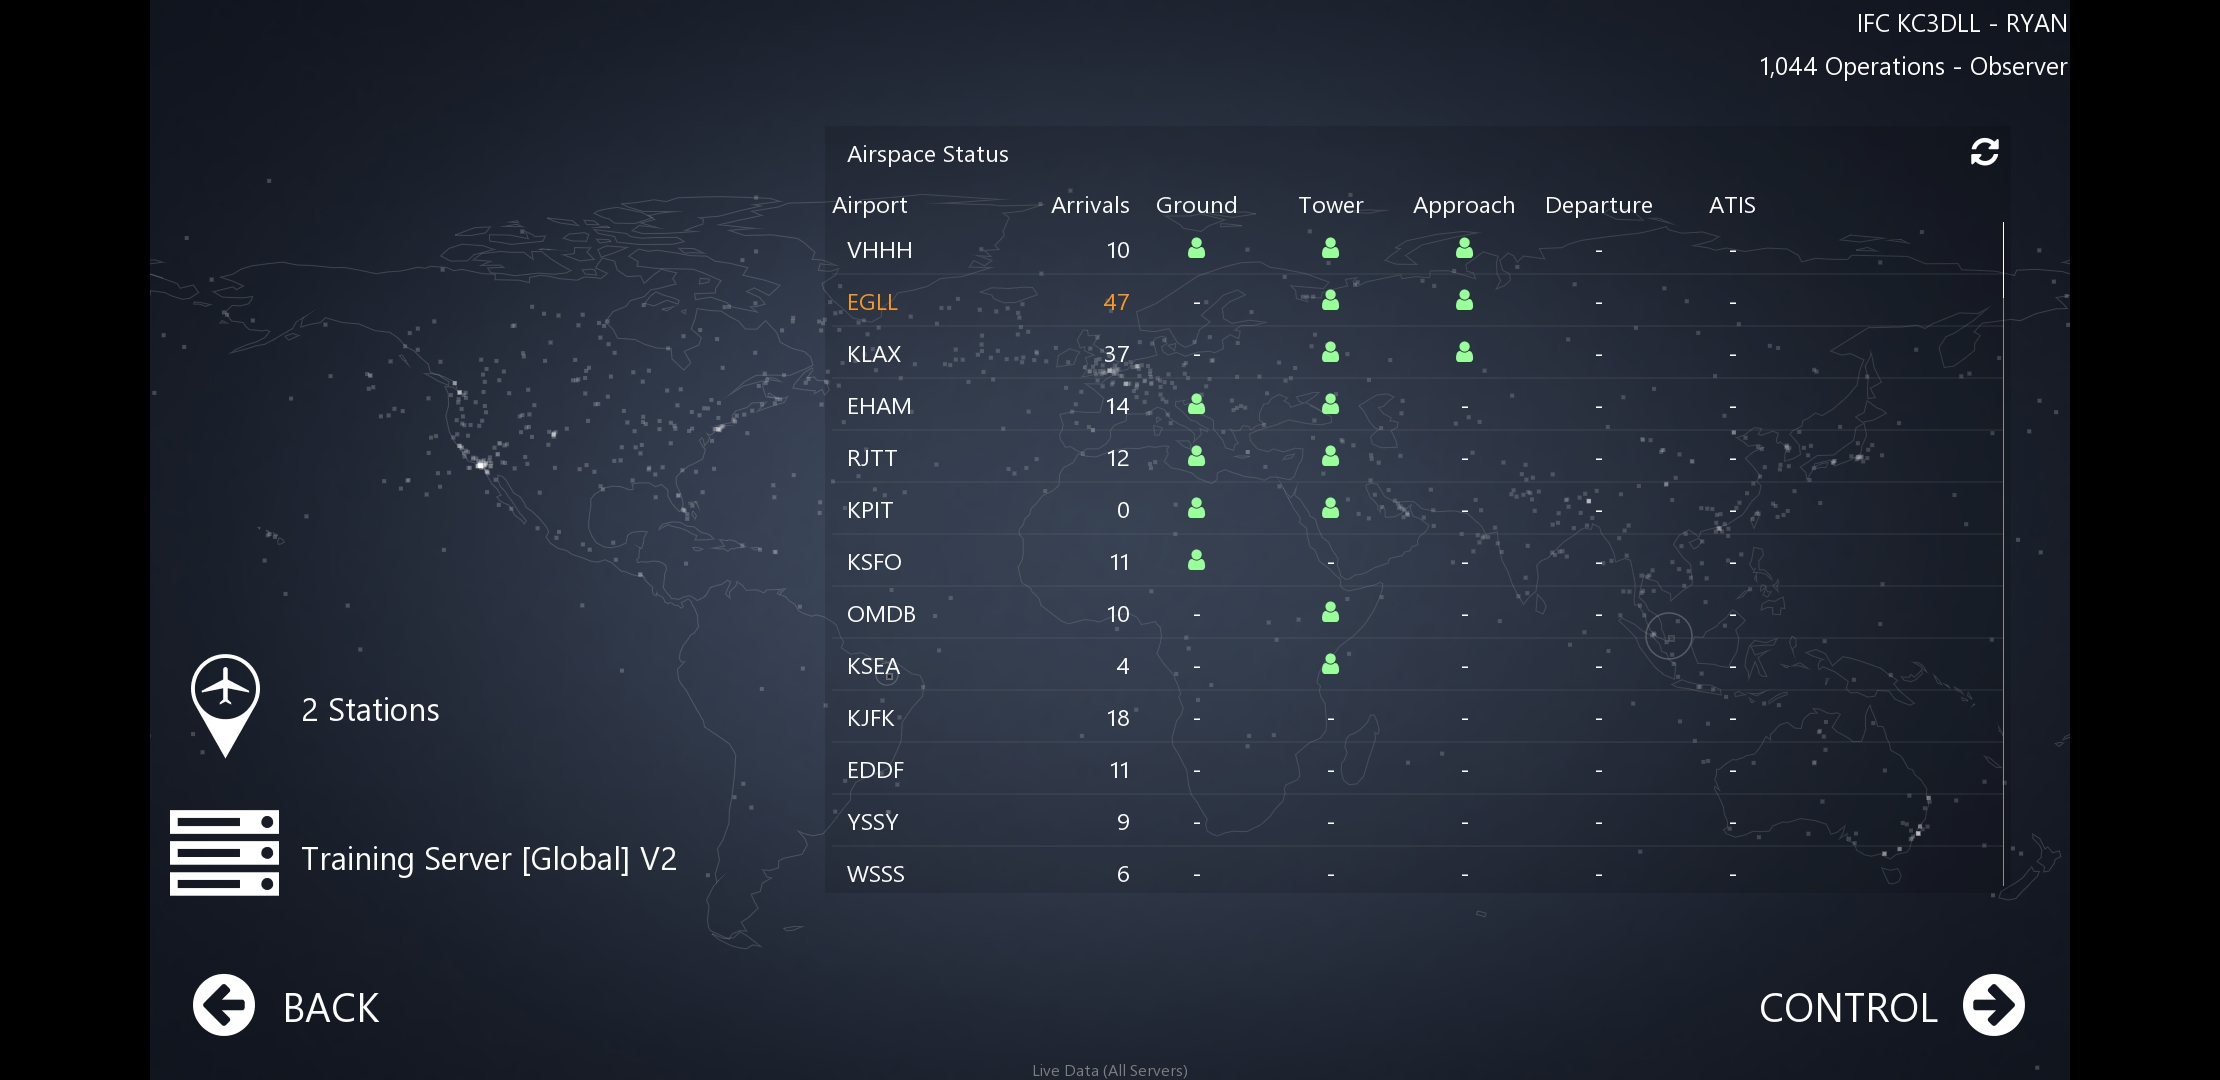This screenshot has height=1080, width=2220.
Task: Click the KSFO Ground station icon
Action: [1196, 561]
